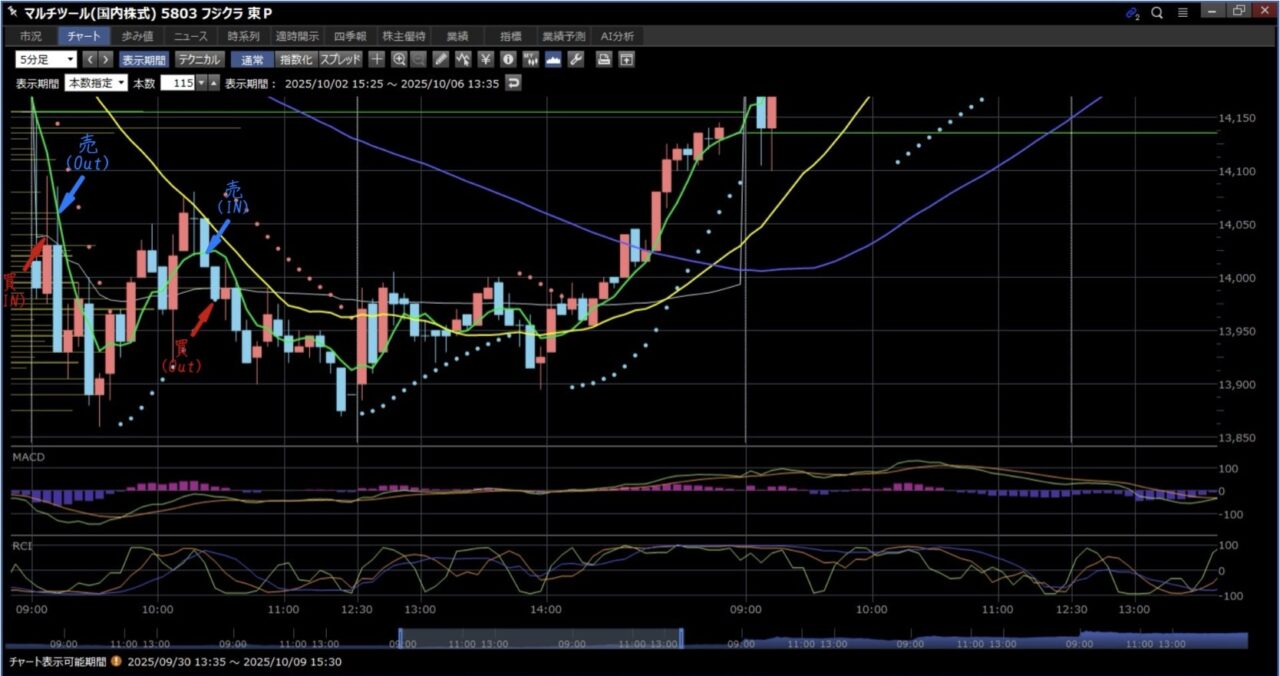The image size is (1280, 676).
Task: Click the crosshair cursor icon
Action: [x=377, y=59]
